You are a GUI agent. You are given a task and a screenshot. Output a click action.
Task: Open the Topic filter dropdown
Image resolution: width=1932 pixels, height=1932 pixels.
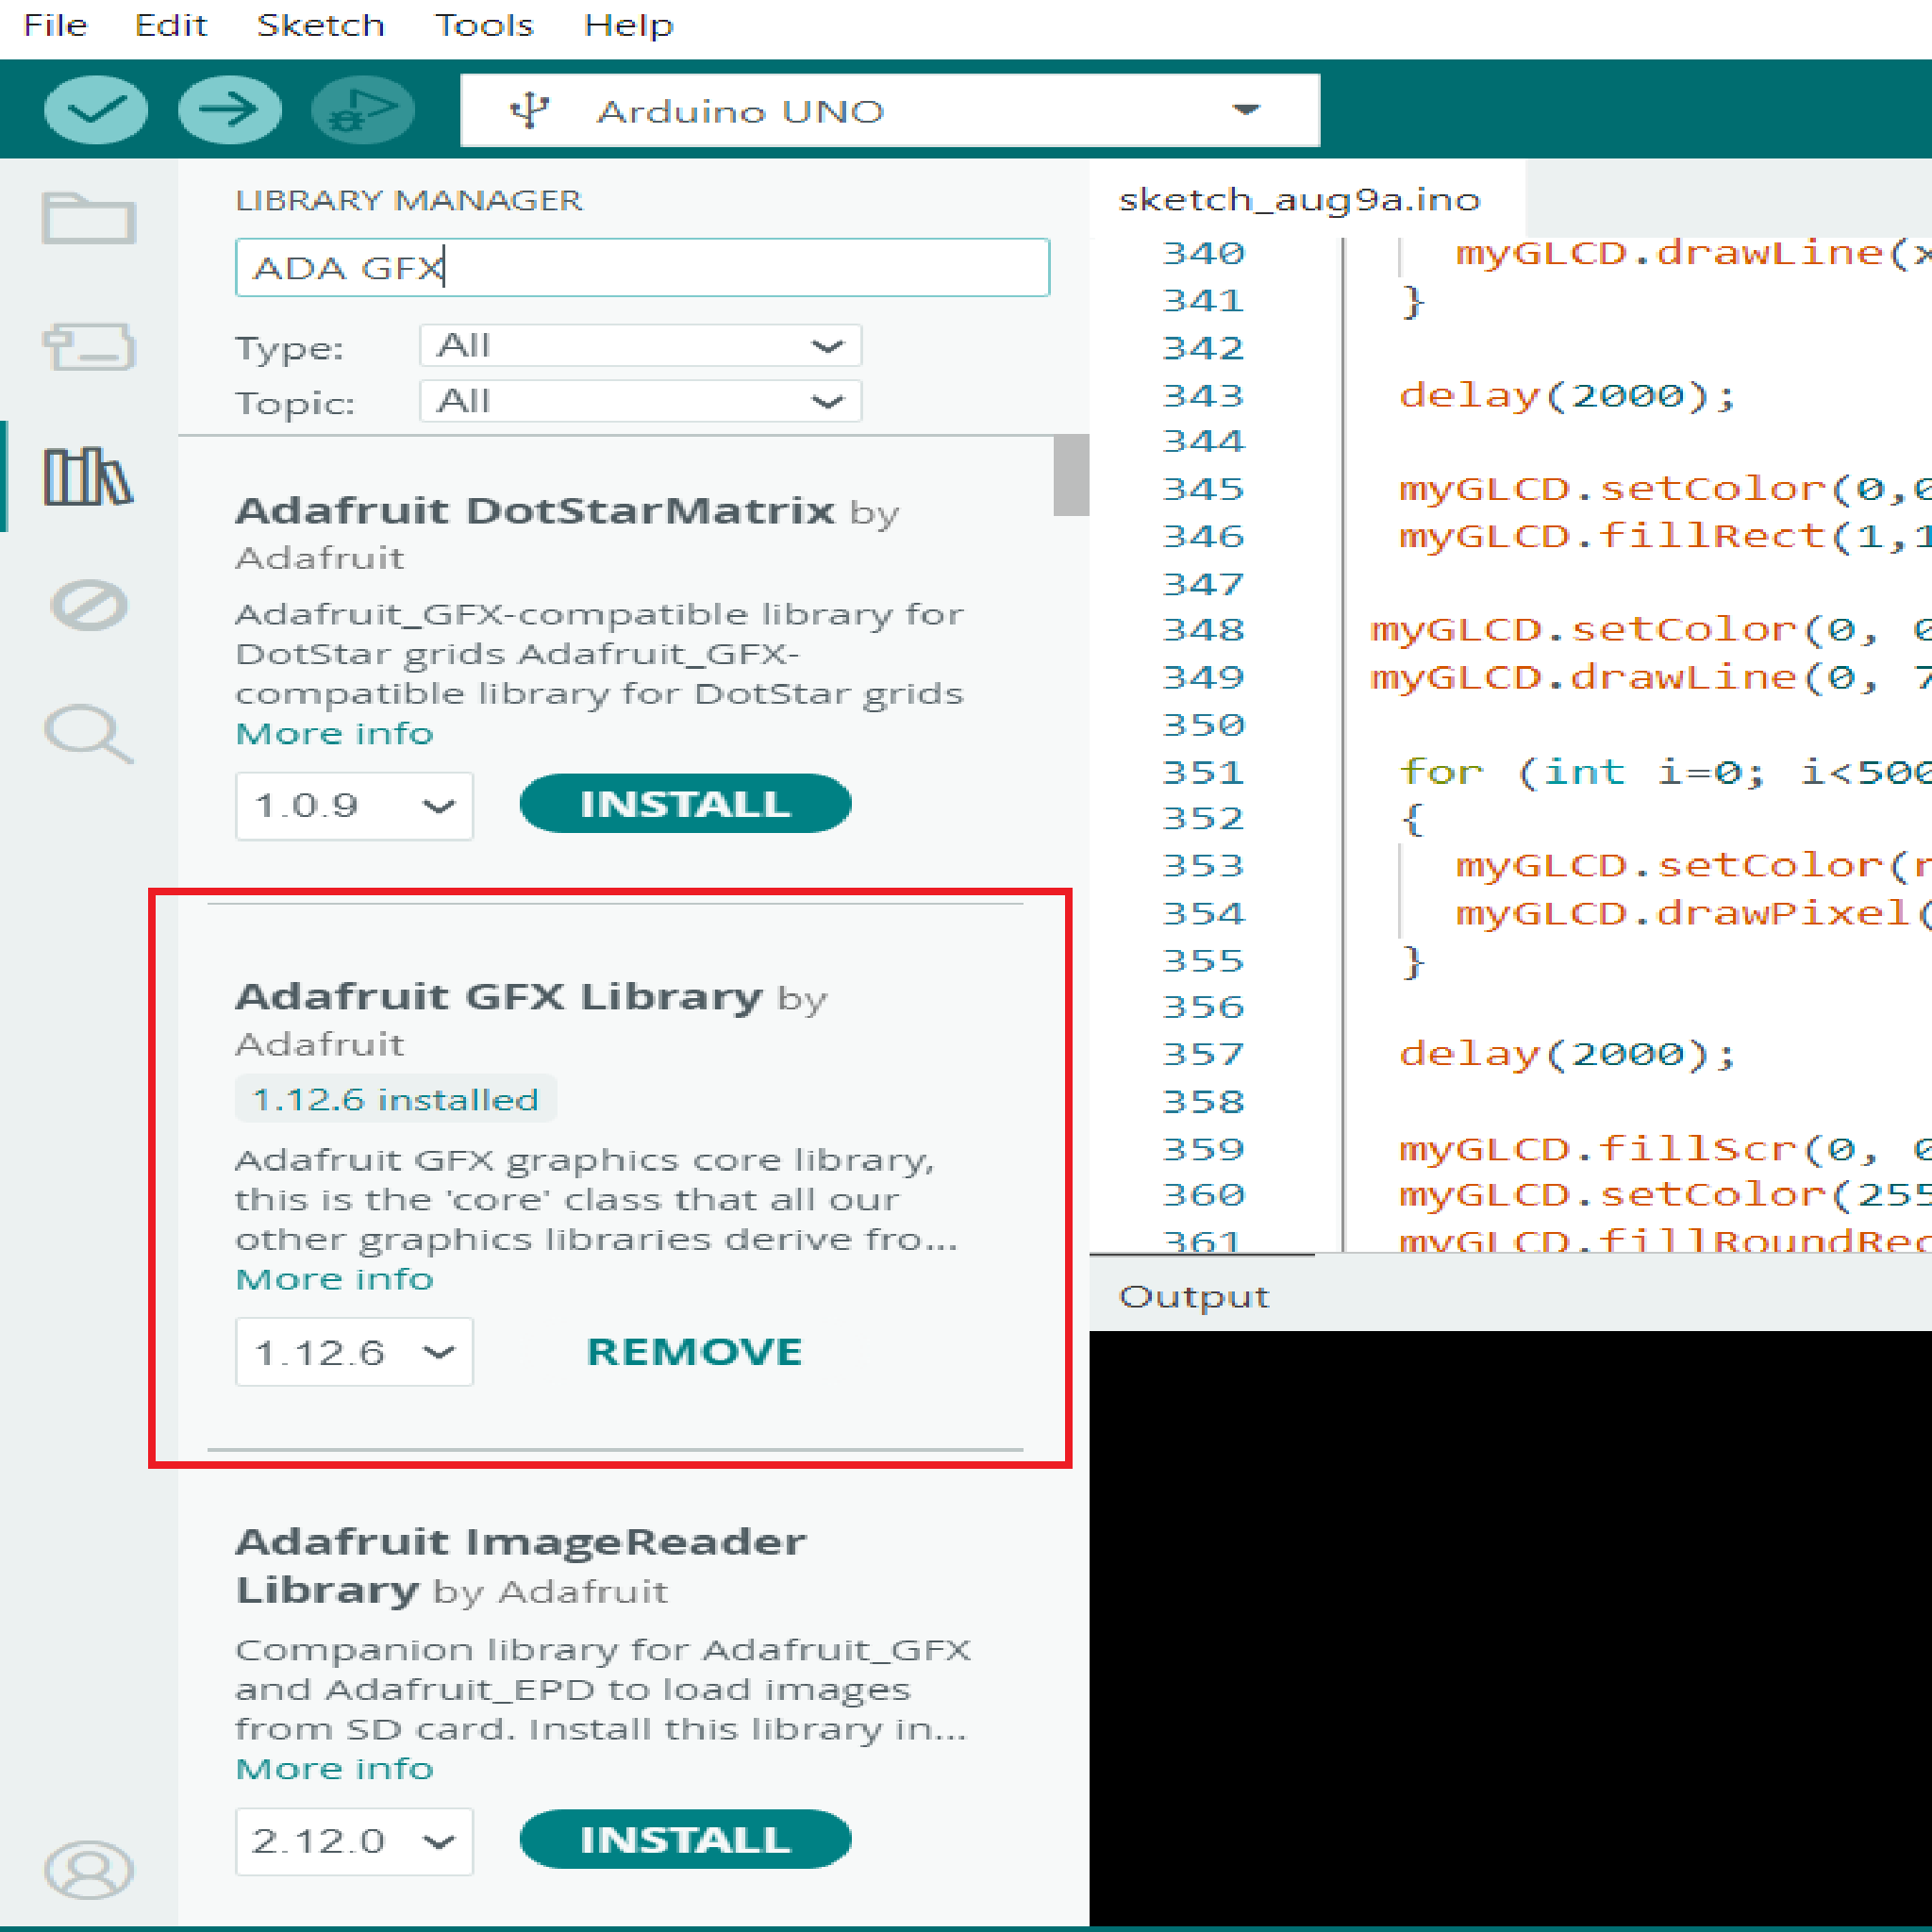point(640,401)
